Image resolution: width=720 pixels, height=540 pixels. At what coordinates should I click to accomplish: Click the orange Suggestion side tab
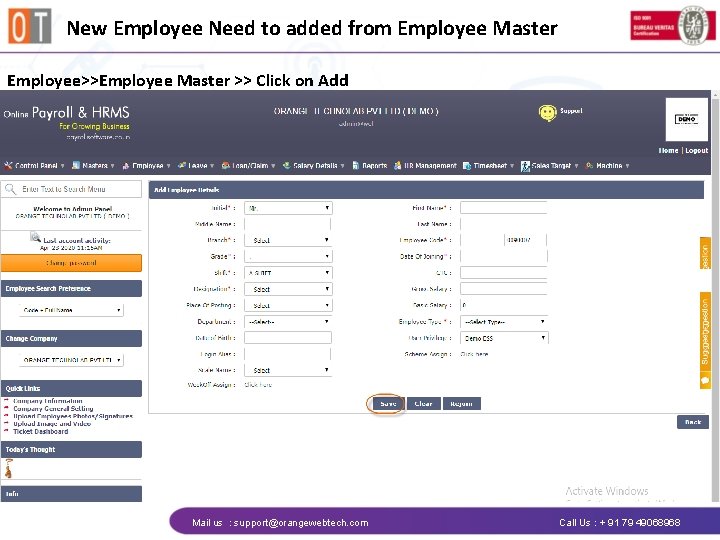point(705,334)
